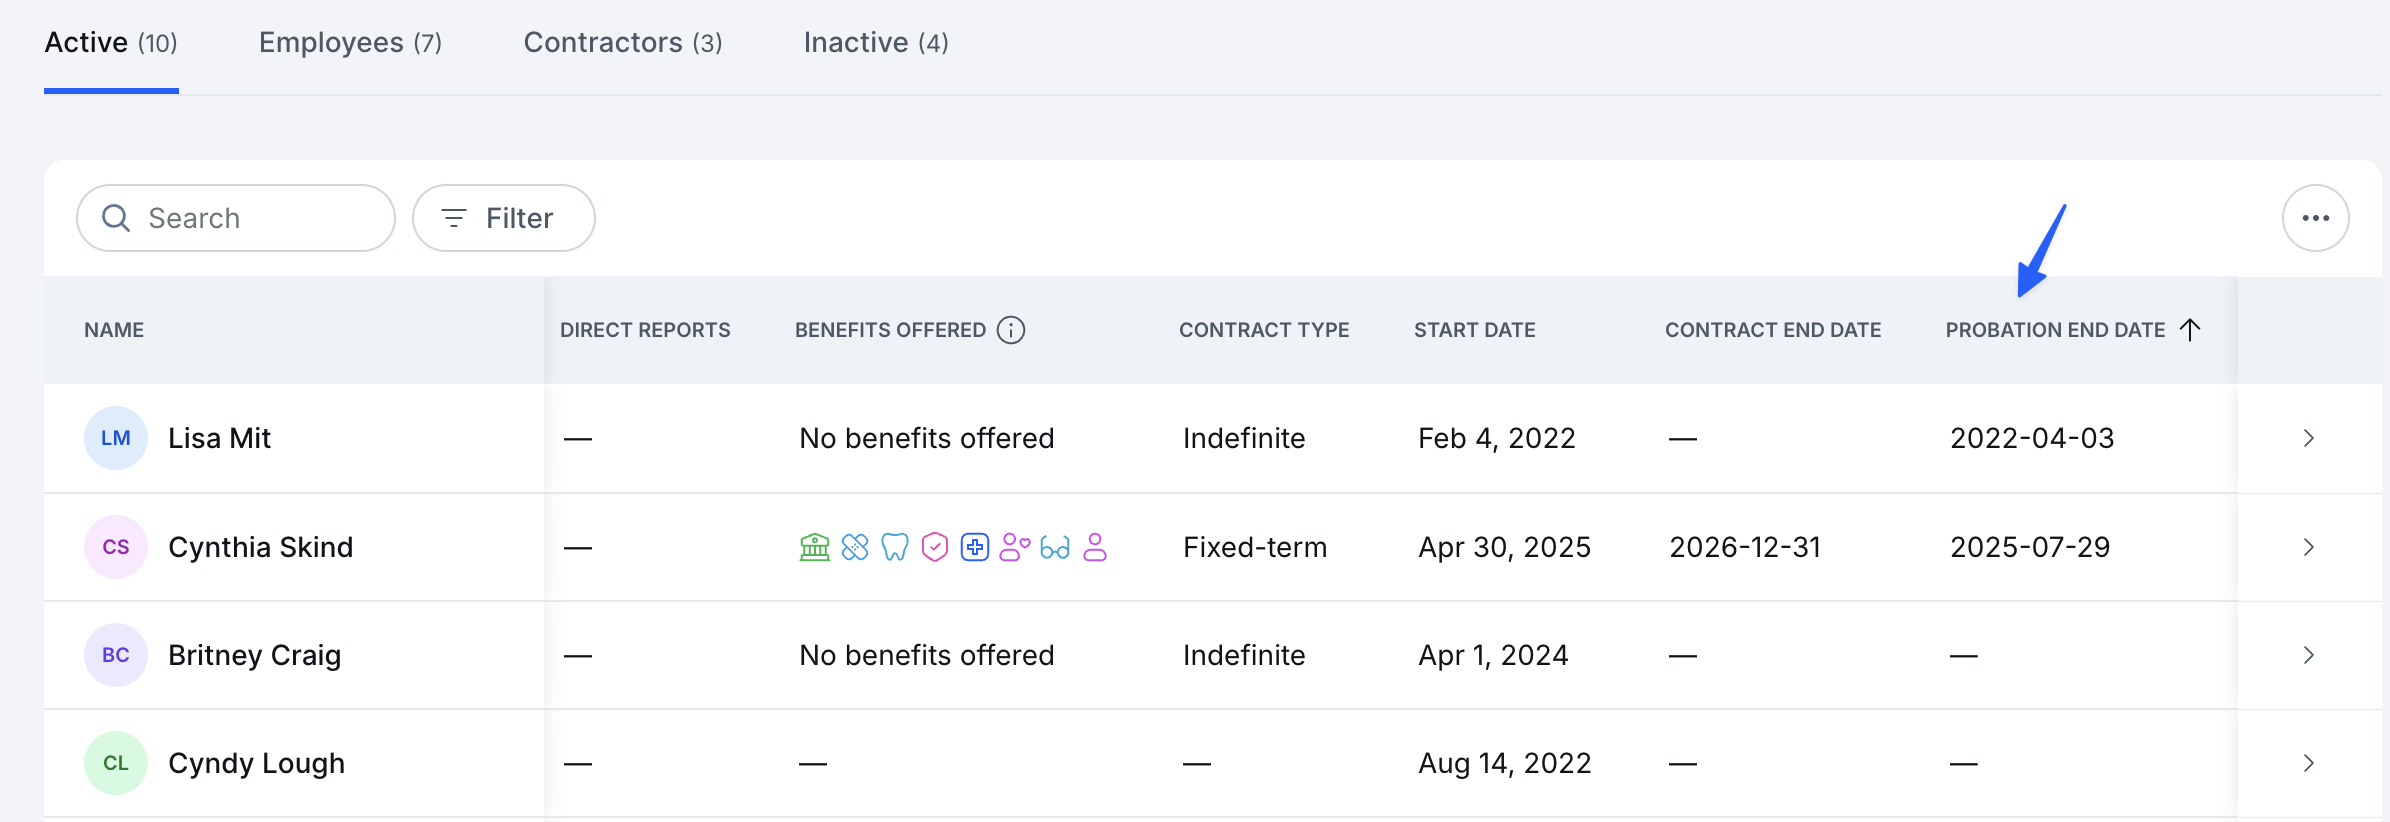Sort by the Start Date column header
Image resolution: width=2390 pixels, height=822 pixels.
click(x=1475, y=330)
